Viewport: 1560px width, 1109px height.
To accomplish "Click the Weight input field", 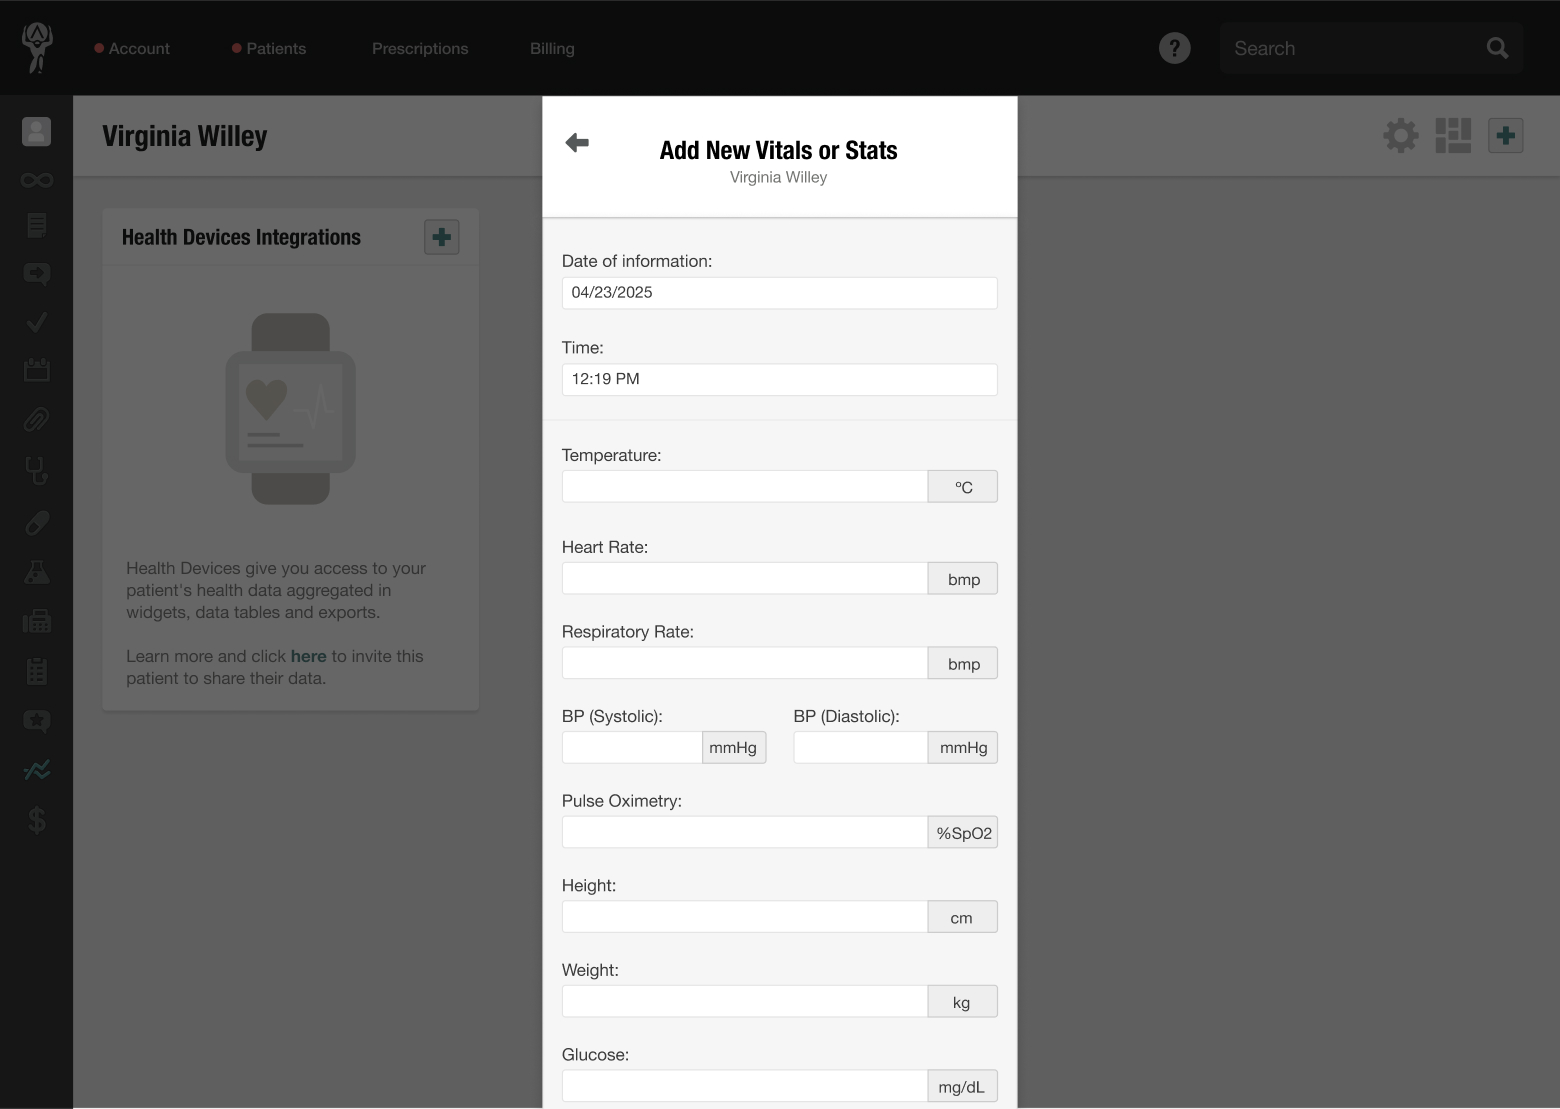I will tap(744, 1001).
